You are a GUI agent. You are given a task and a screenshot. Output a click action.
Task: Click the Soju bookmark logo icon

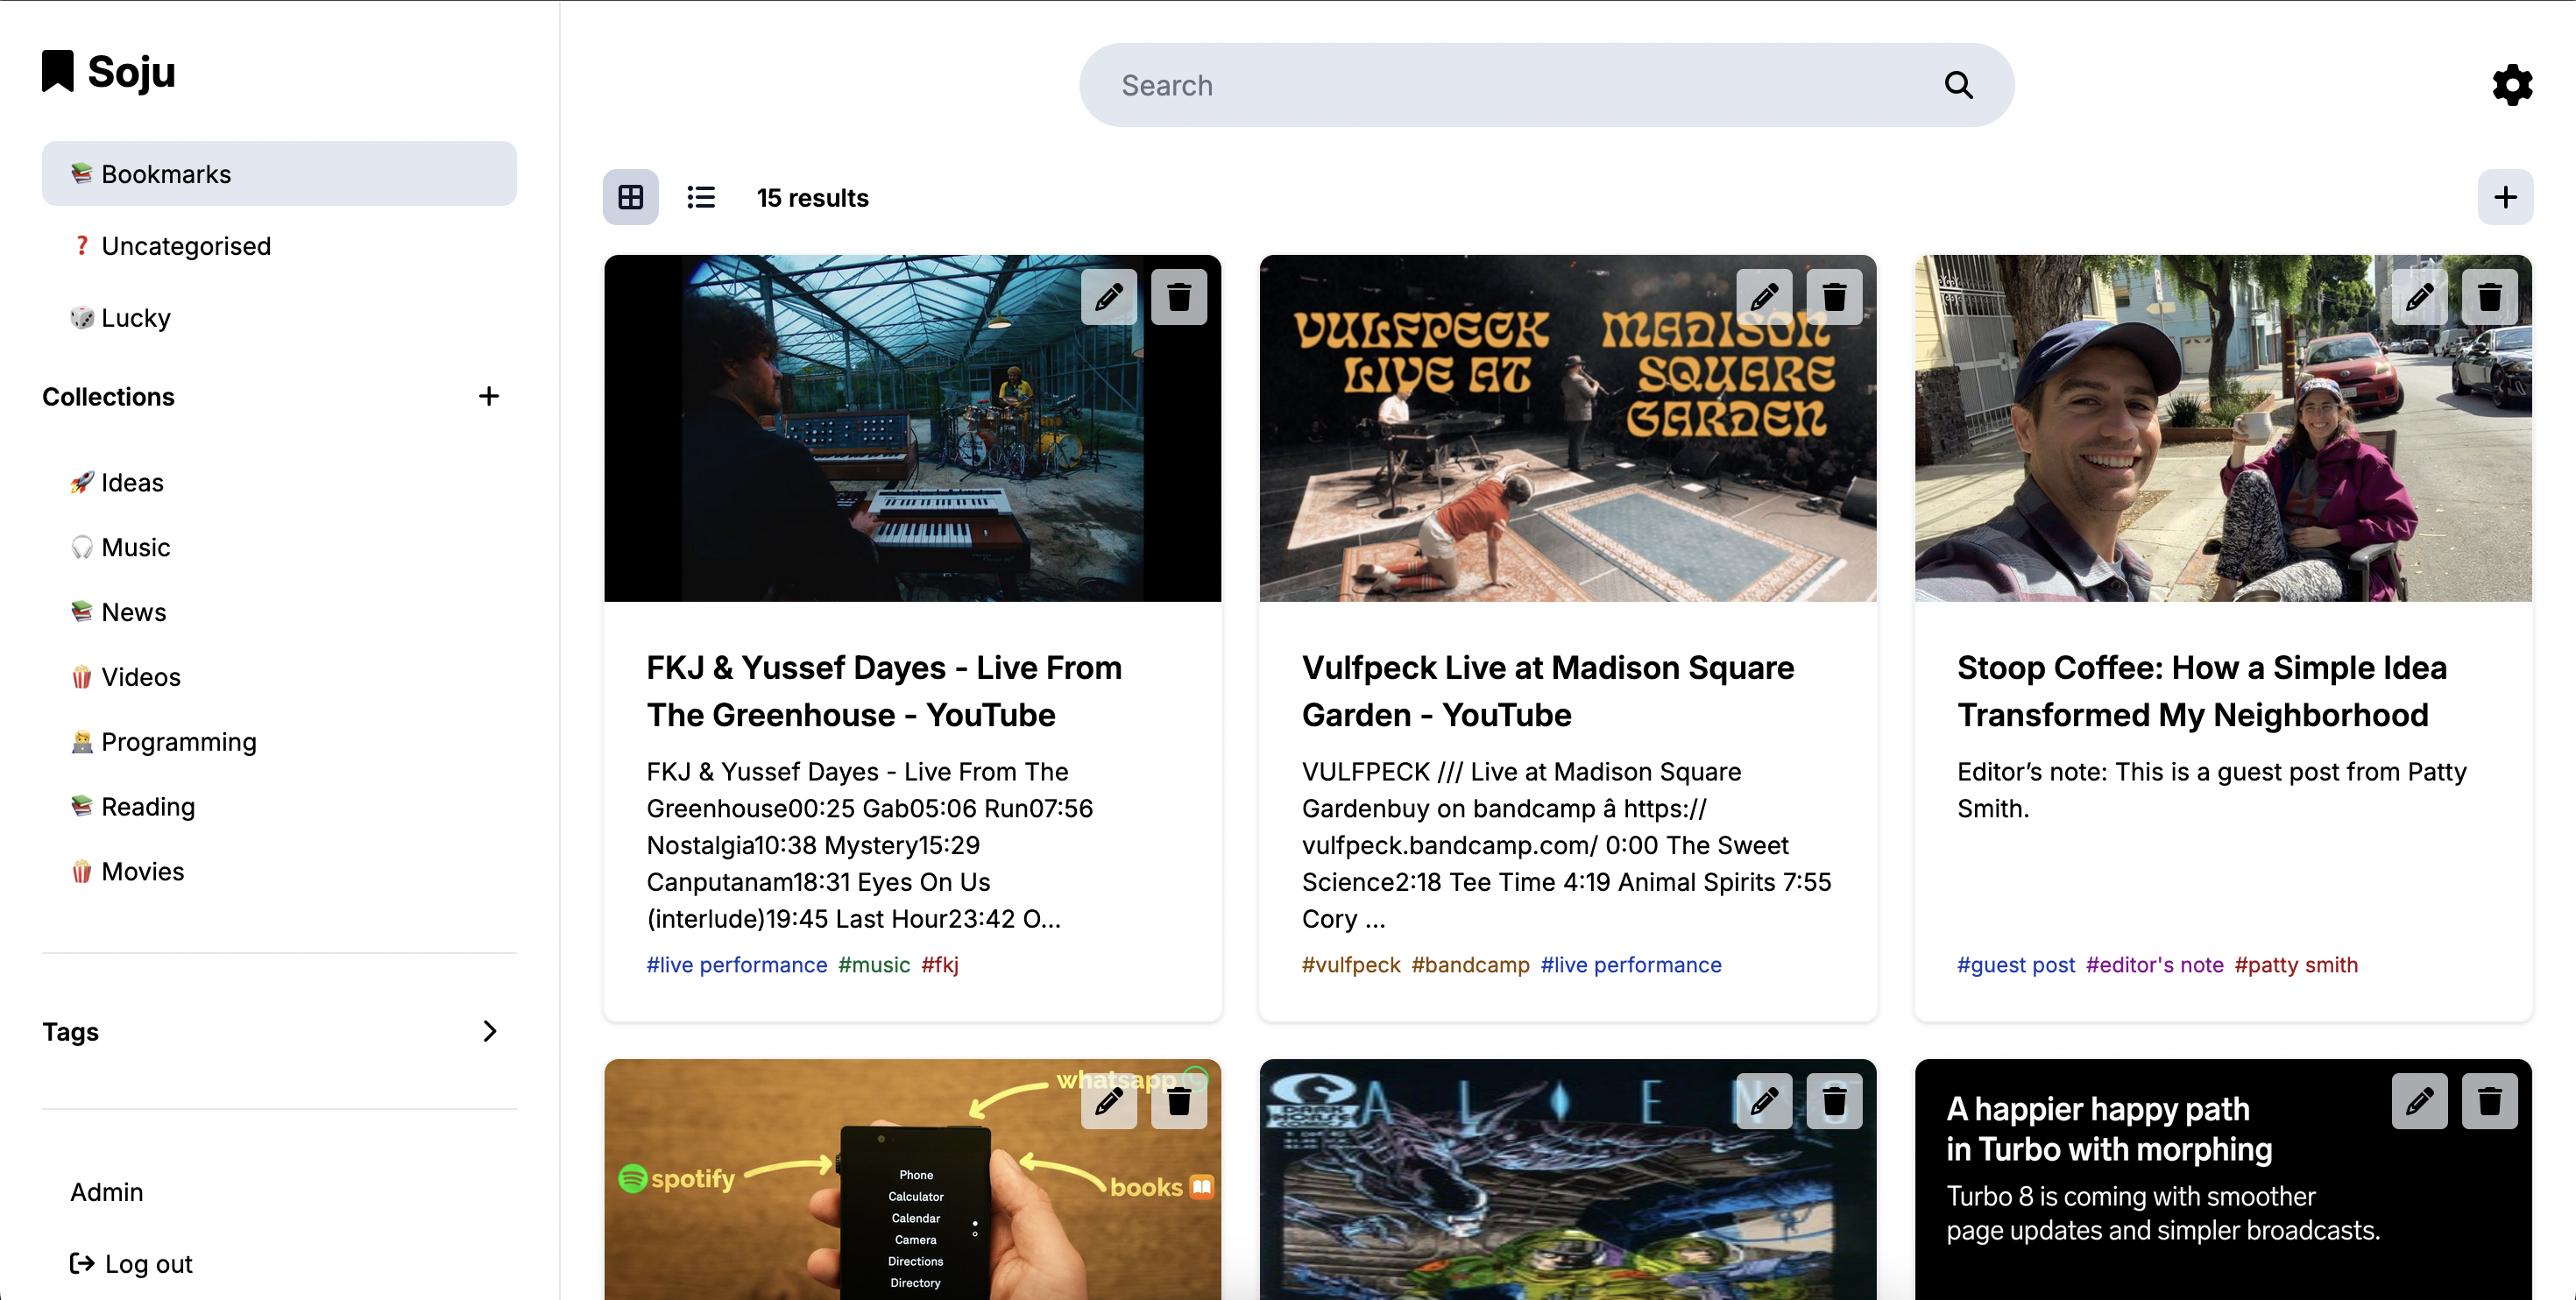(58, 71)
